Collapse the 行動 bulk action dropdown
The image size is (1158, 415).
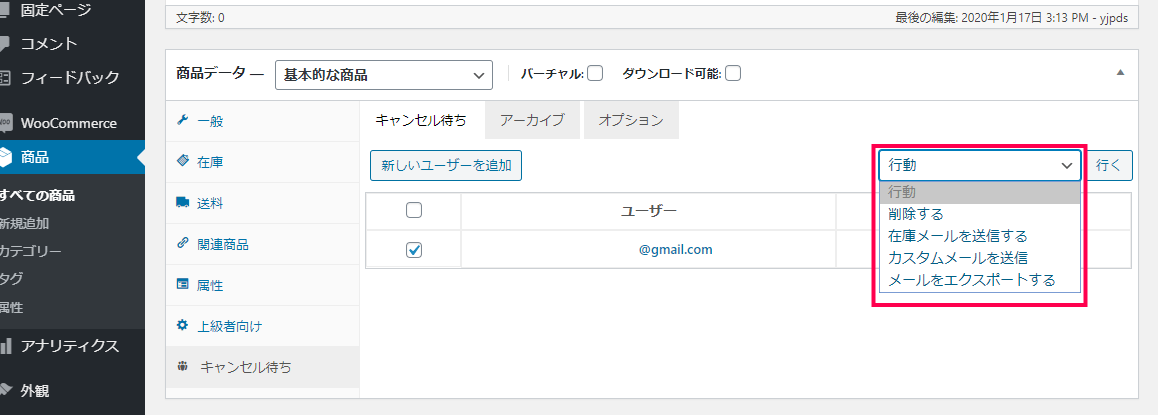coord(980,165)
